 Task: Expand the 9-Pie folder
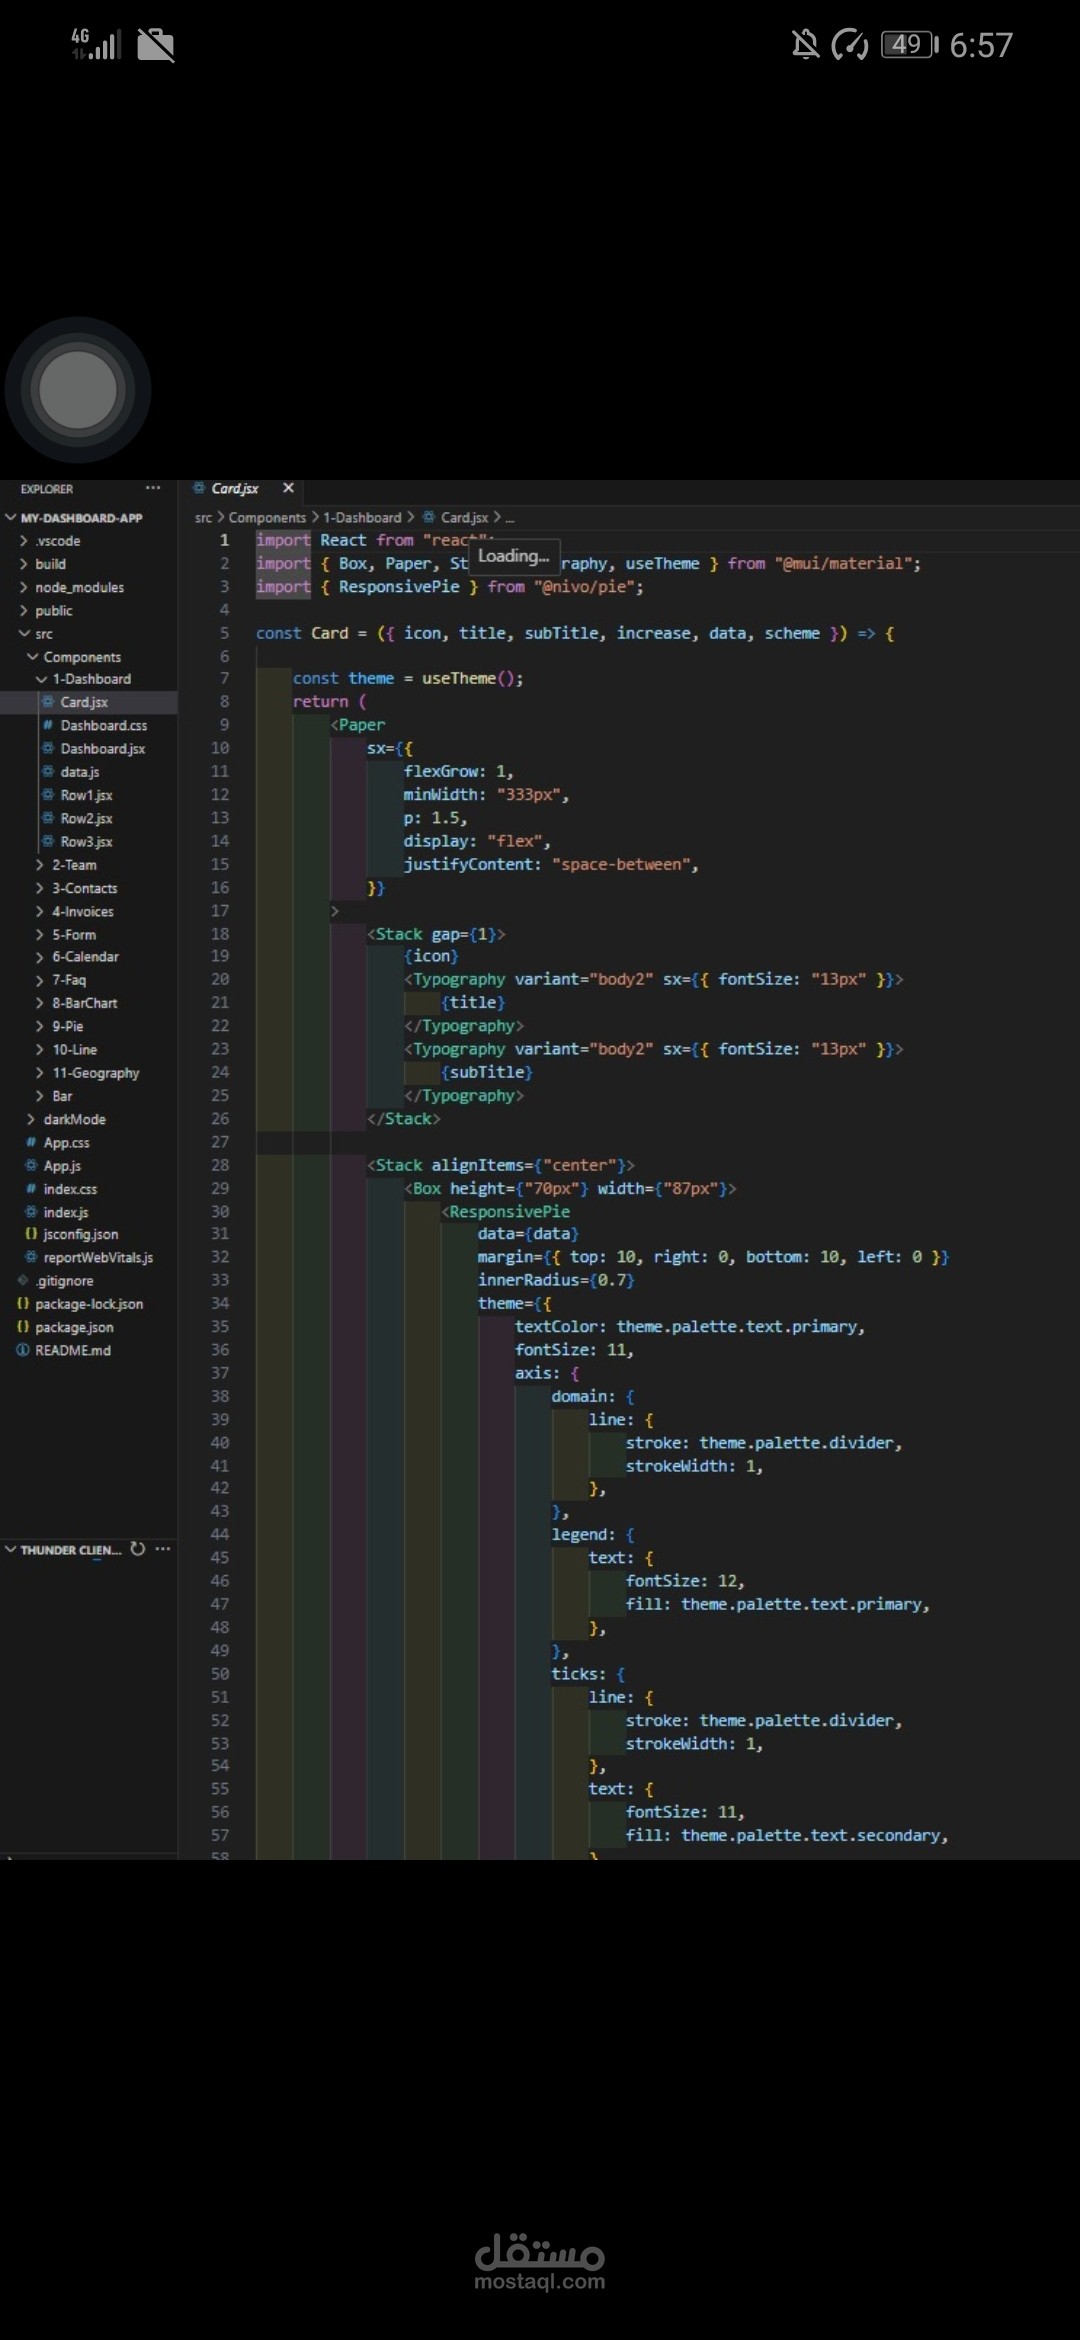click(x=67, y=1026)
